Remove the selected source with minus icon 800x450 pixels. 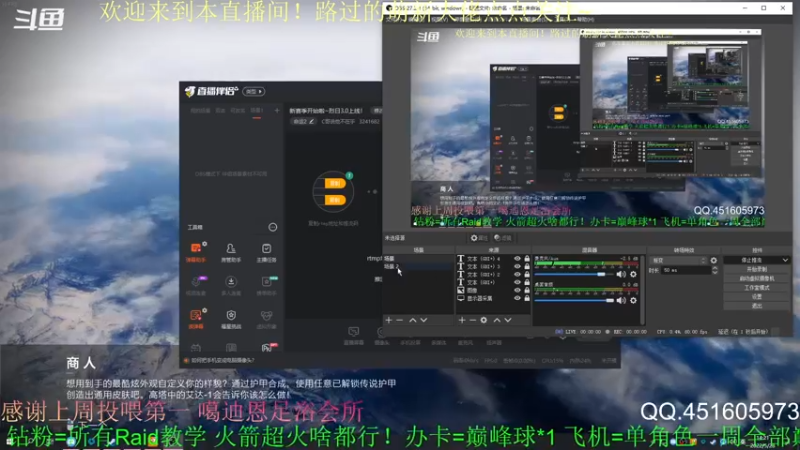(x=473, y=320)
